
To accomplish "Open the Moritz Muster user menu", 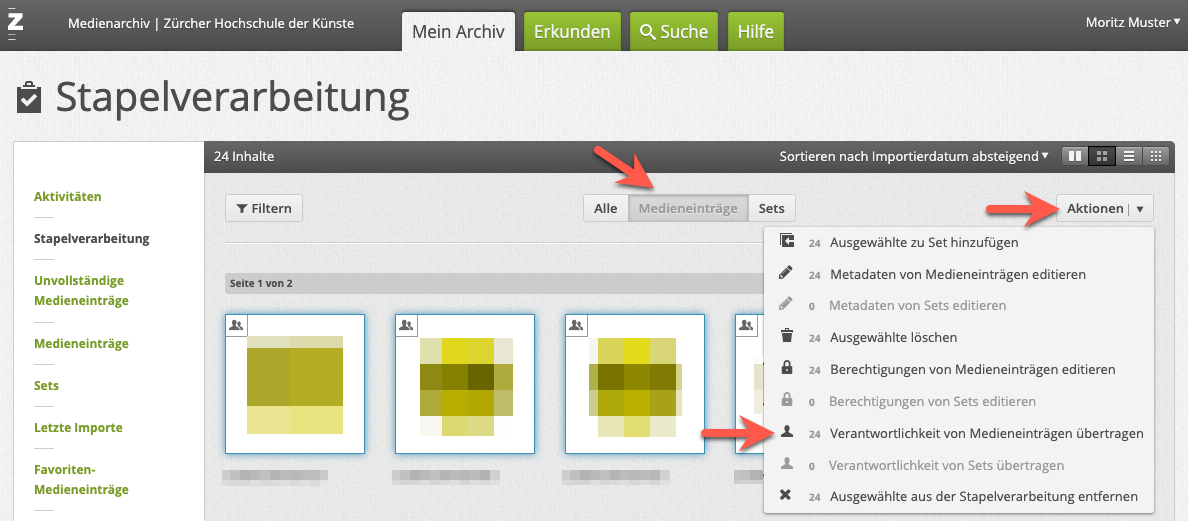I will click(1133, 22).
